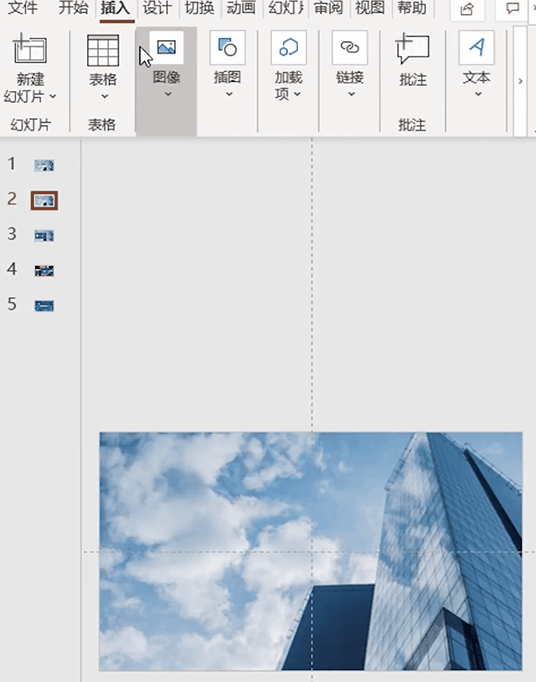Click the Add-ins (加载项) icon
This screenshot has height=682, width=536.
point(288,47)
